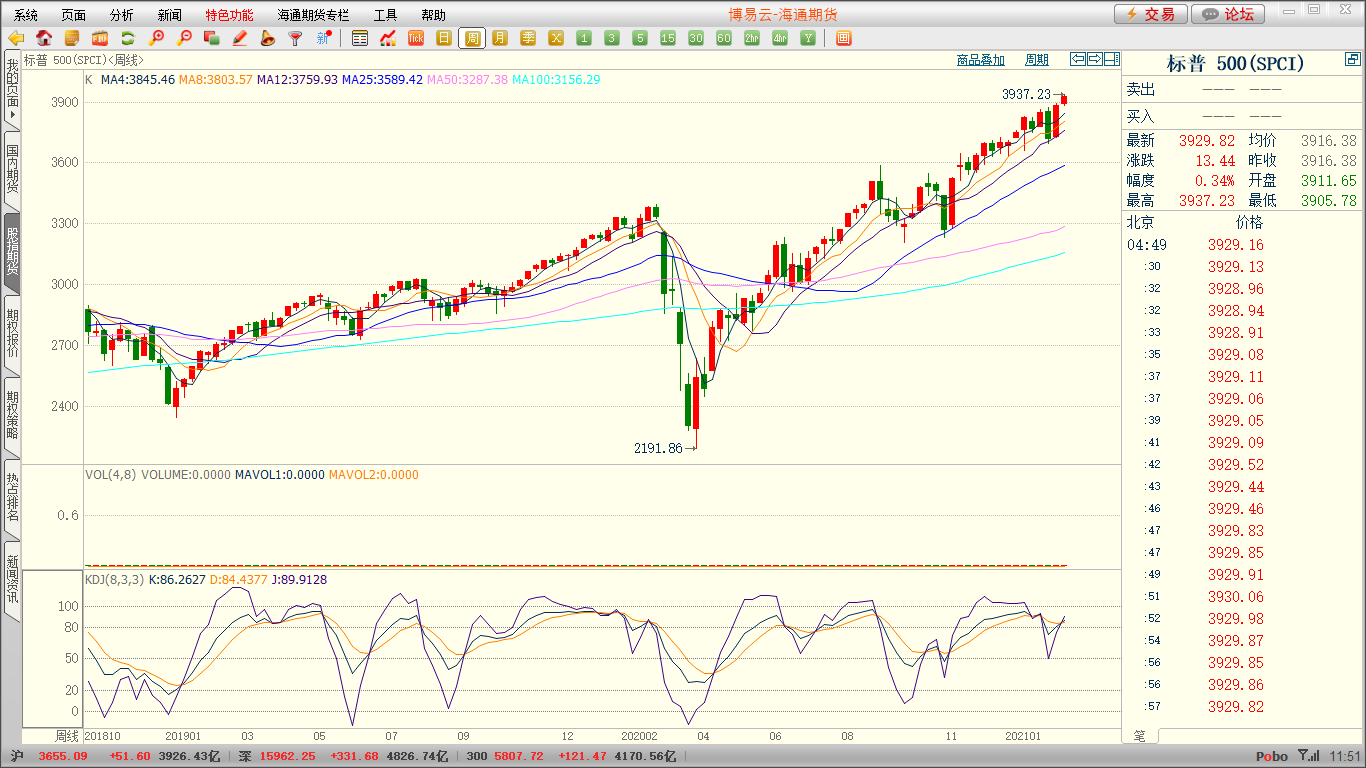Restore the quote panel window icon

point(1352,61)
